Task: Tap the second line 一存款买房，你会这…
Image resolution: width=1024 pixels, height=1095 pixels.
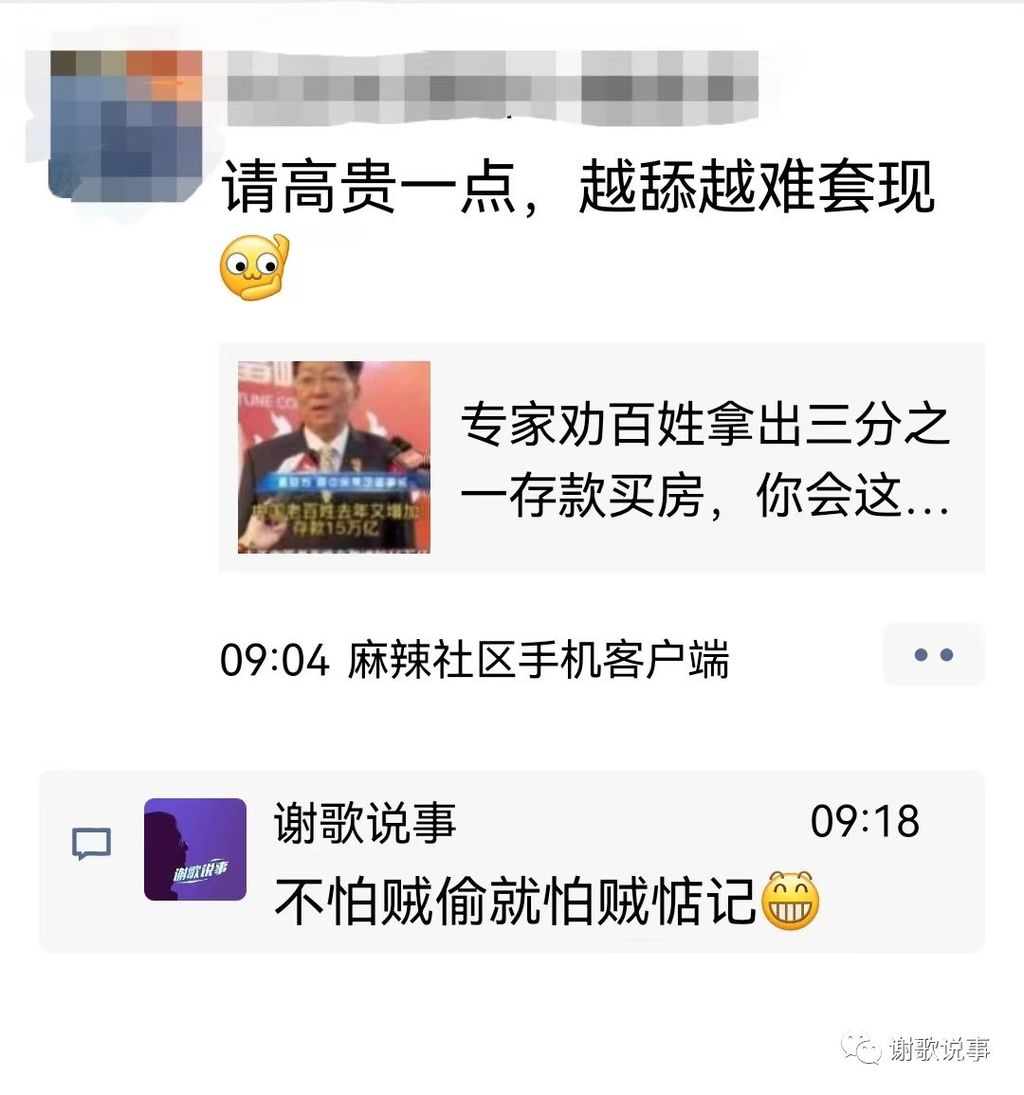Action: 705,496
